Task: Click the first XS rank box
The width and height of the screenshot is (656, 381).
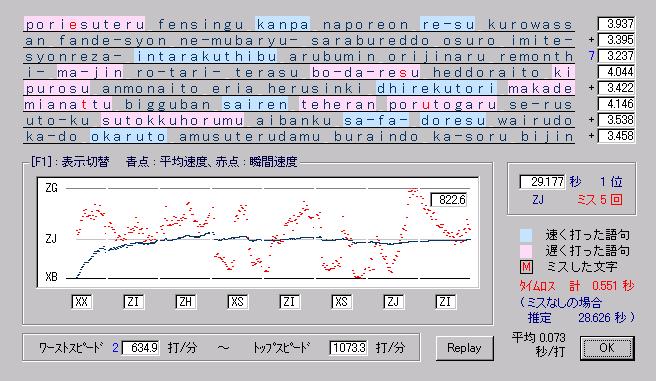Action: [238, 302]
